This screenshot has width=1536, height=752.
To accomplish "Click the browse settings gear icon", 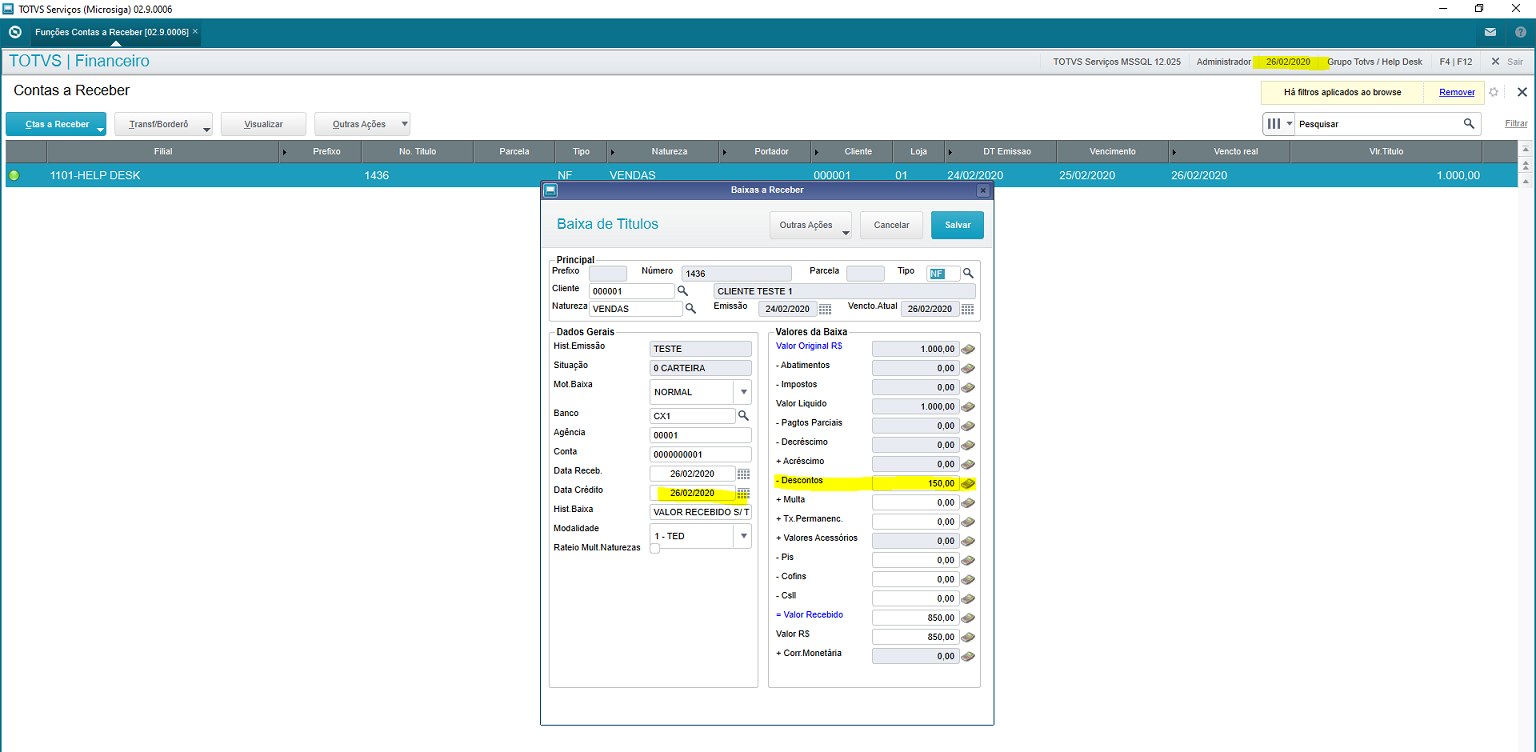I will pyautogui.click(x=1493, y=92).
